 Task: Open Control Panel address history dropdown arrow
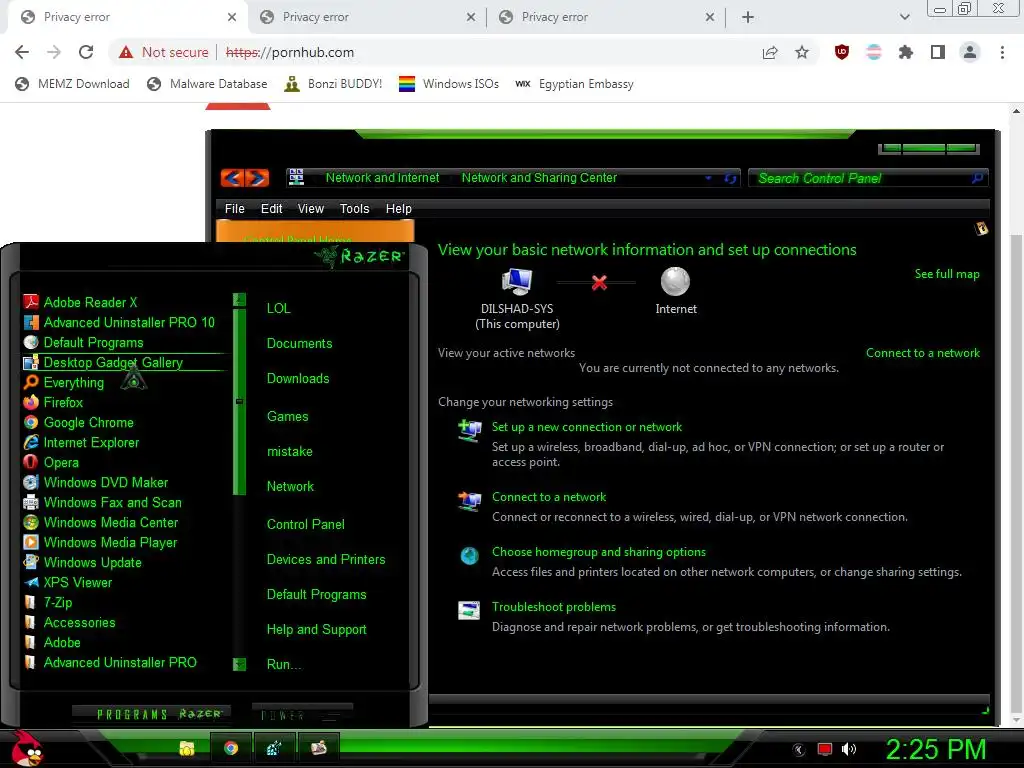coord(708,178)
